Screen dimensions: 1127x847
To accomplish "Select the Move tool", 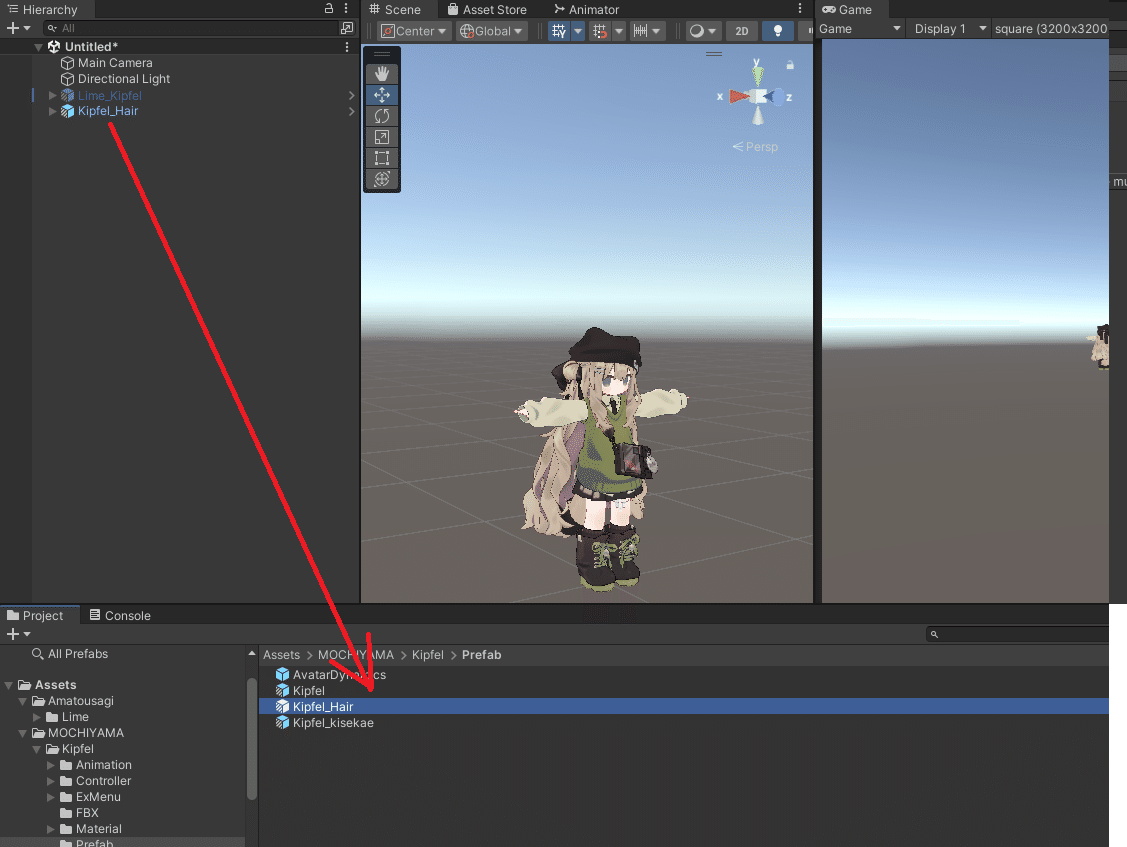I will (382, 95).
